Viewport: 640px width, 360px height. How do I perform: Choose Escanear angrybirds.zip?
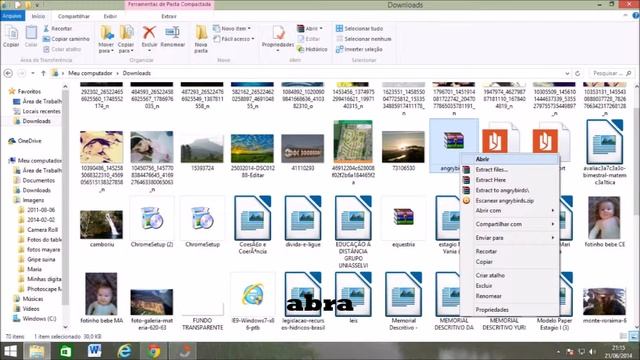point(510,201)
